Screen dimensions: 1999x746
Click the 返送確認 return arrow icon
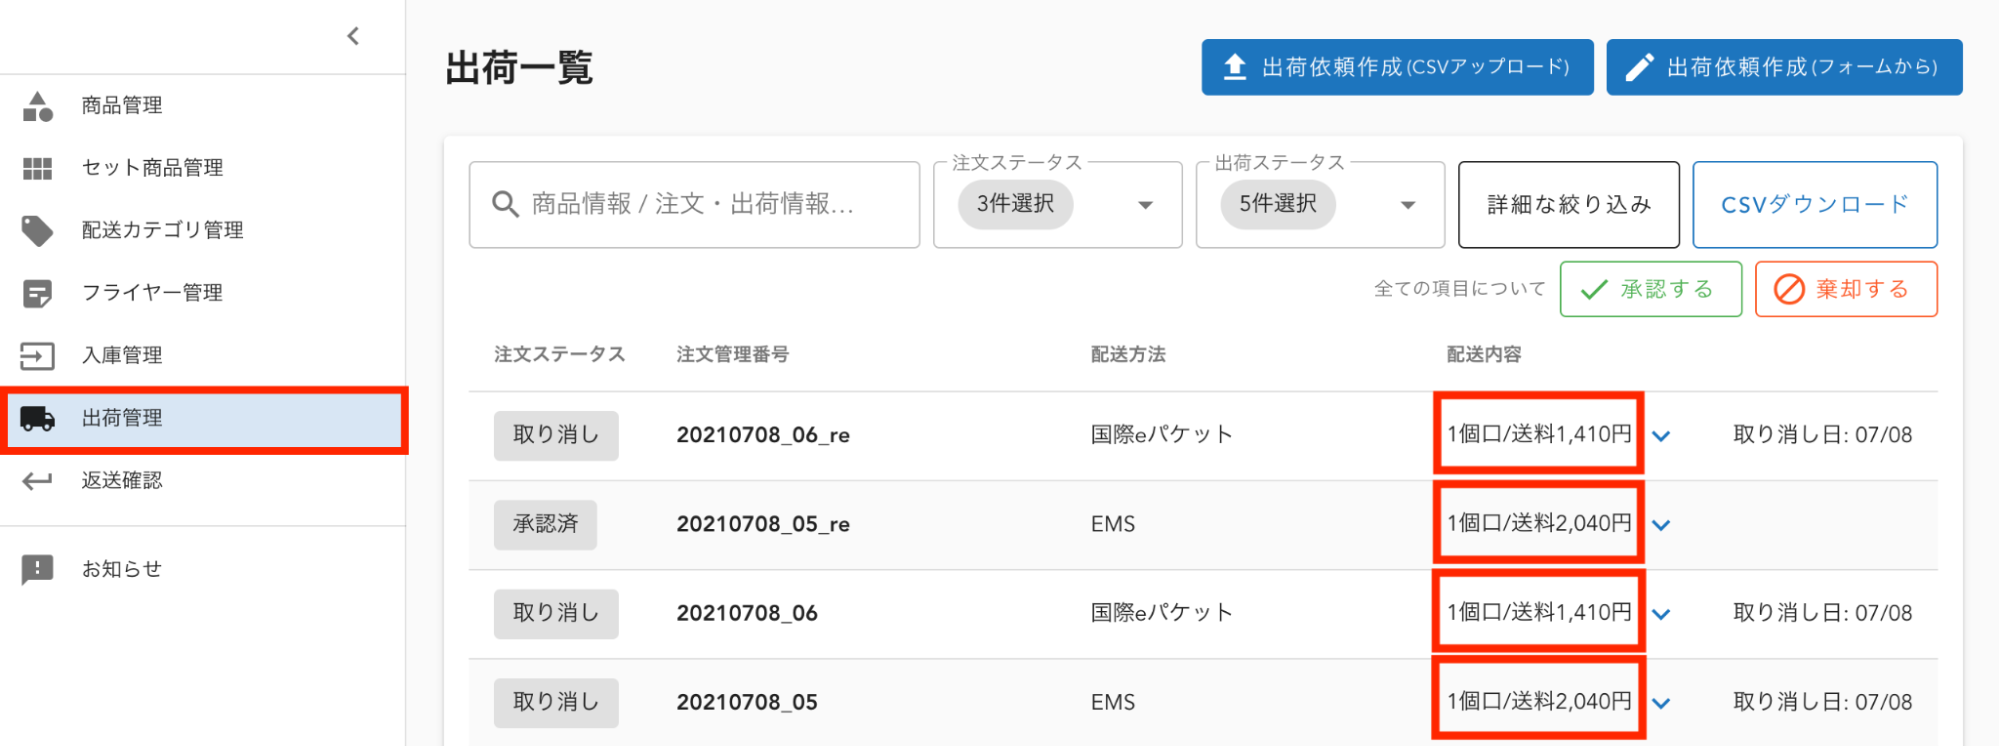click(38, 481)
